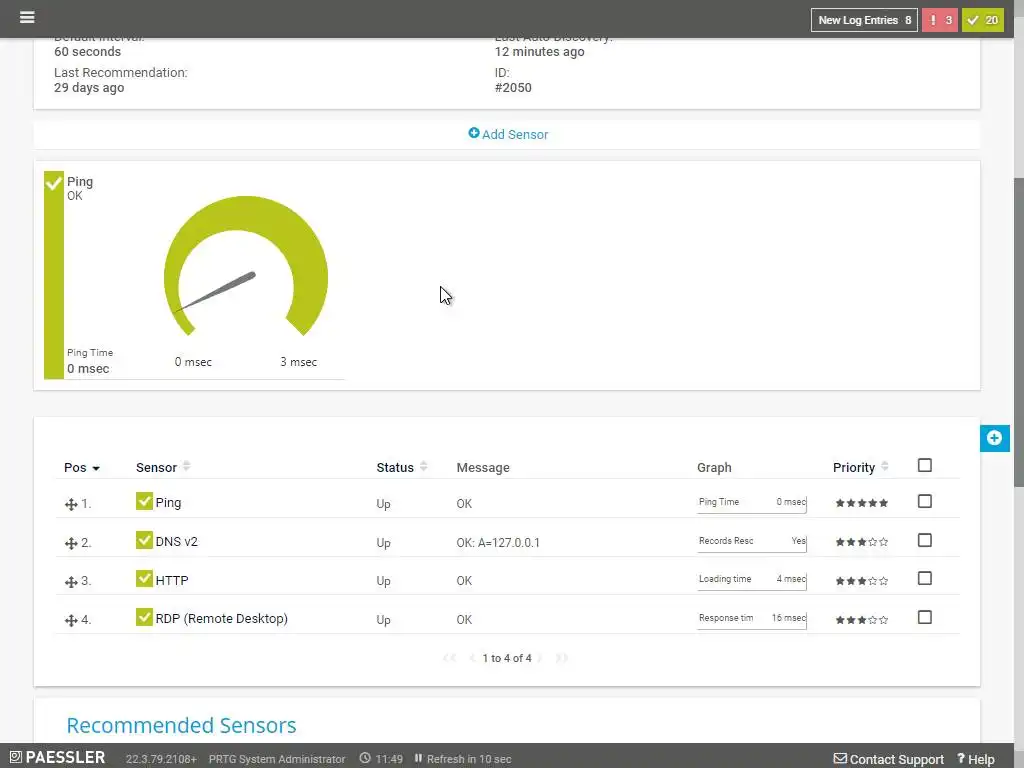Image resolution: width=1024 pixels, height=768 pixels.
Task: Click the Message column header
Action: click(x=483, y=468)
